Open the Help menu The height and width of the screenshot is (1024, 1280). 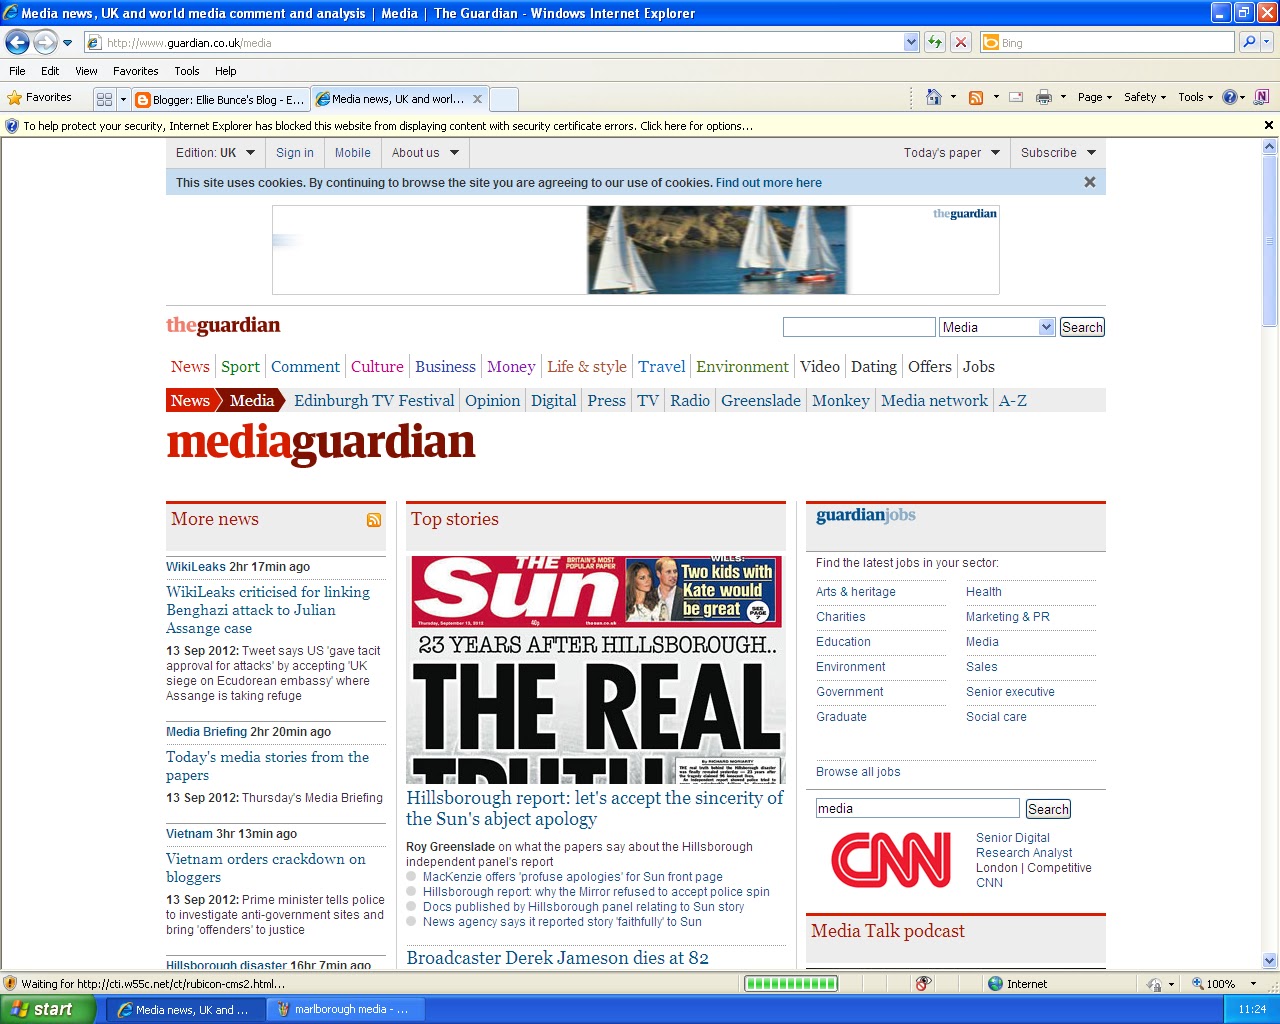[226, 71]
